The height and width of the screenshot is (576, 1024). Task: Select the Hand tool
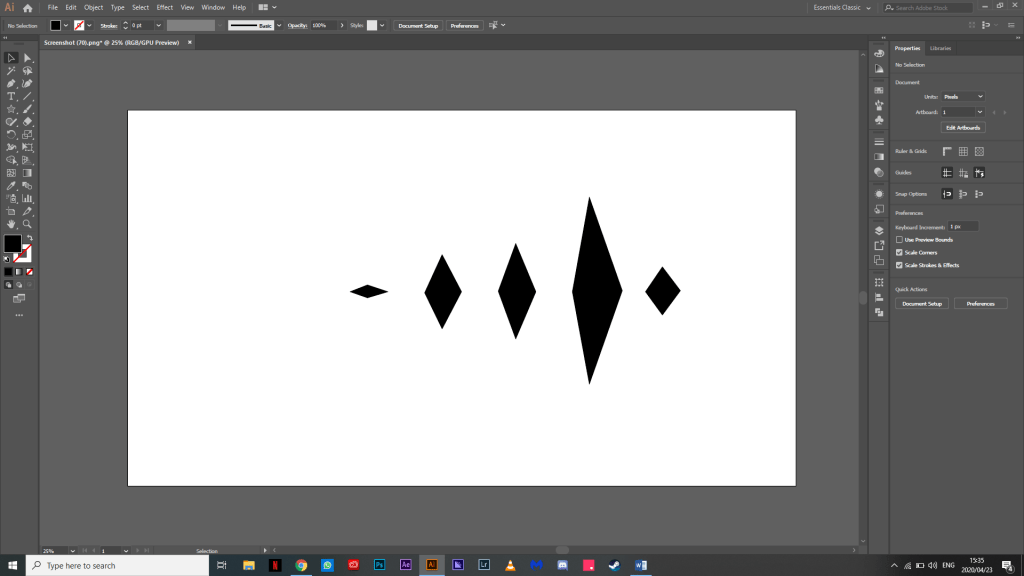coord(11,224)
